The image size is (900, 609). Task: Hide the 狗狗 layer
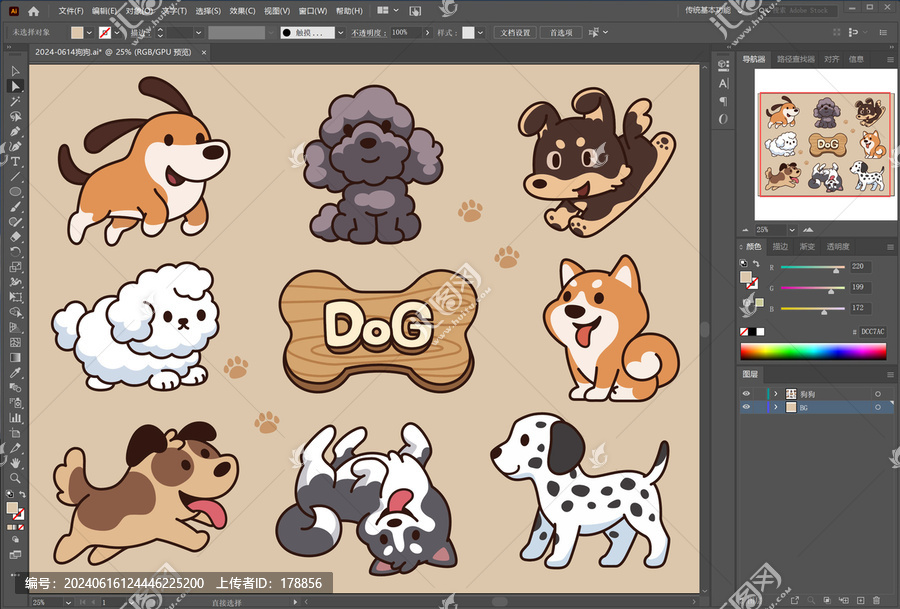[x=746, y=394]
